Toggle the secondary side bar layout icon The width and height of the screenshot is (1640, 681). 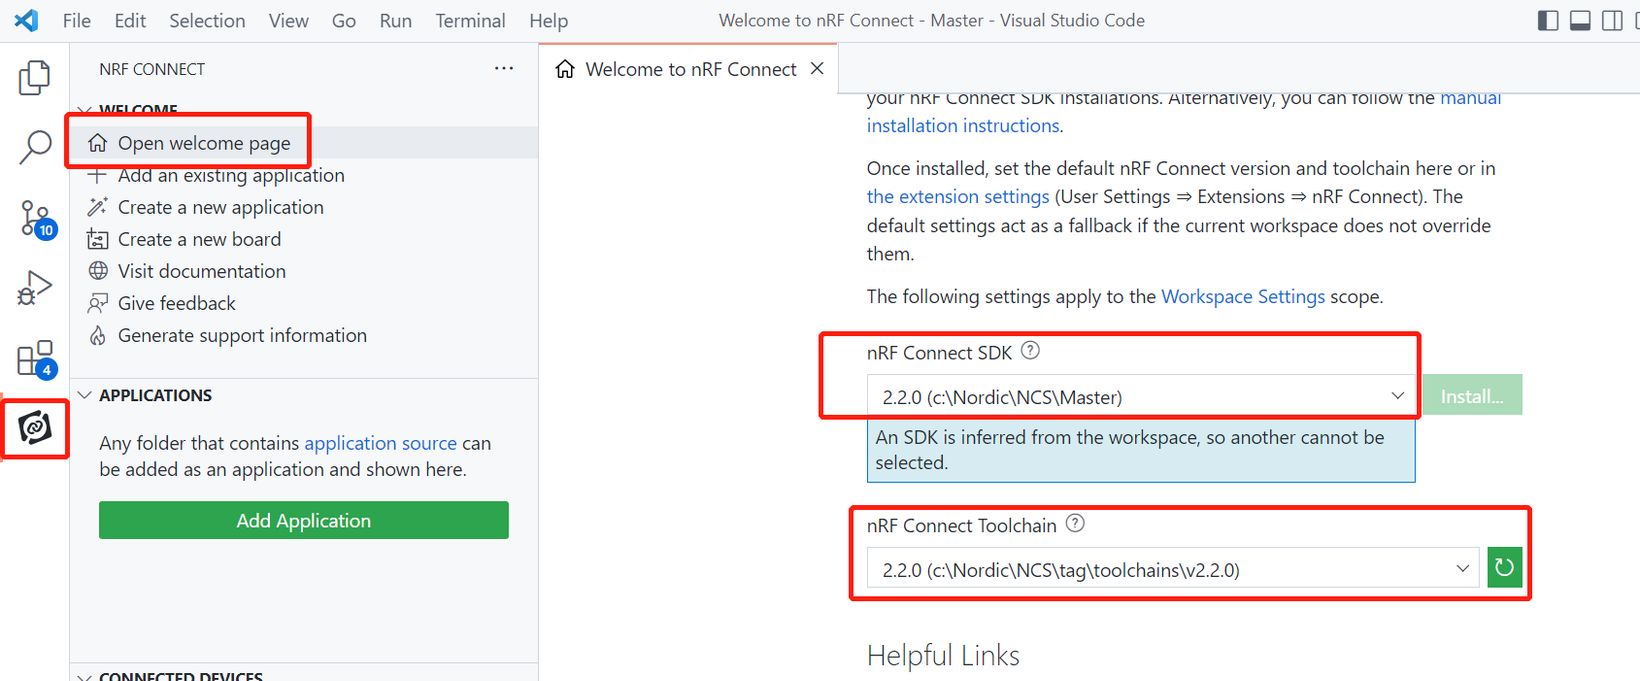[x=1612, y=21]
